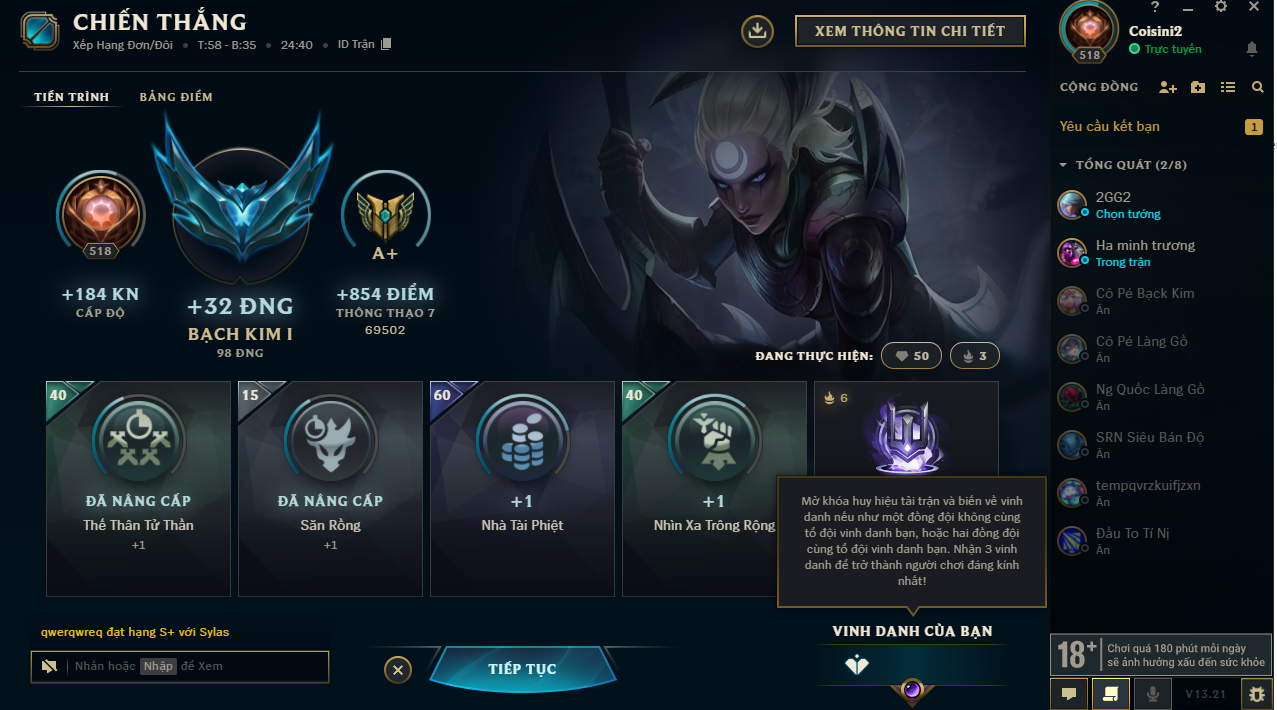
Task: Expand the honor panel with the purple orb arrow
Action: [x=912, y=690]
